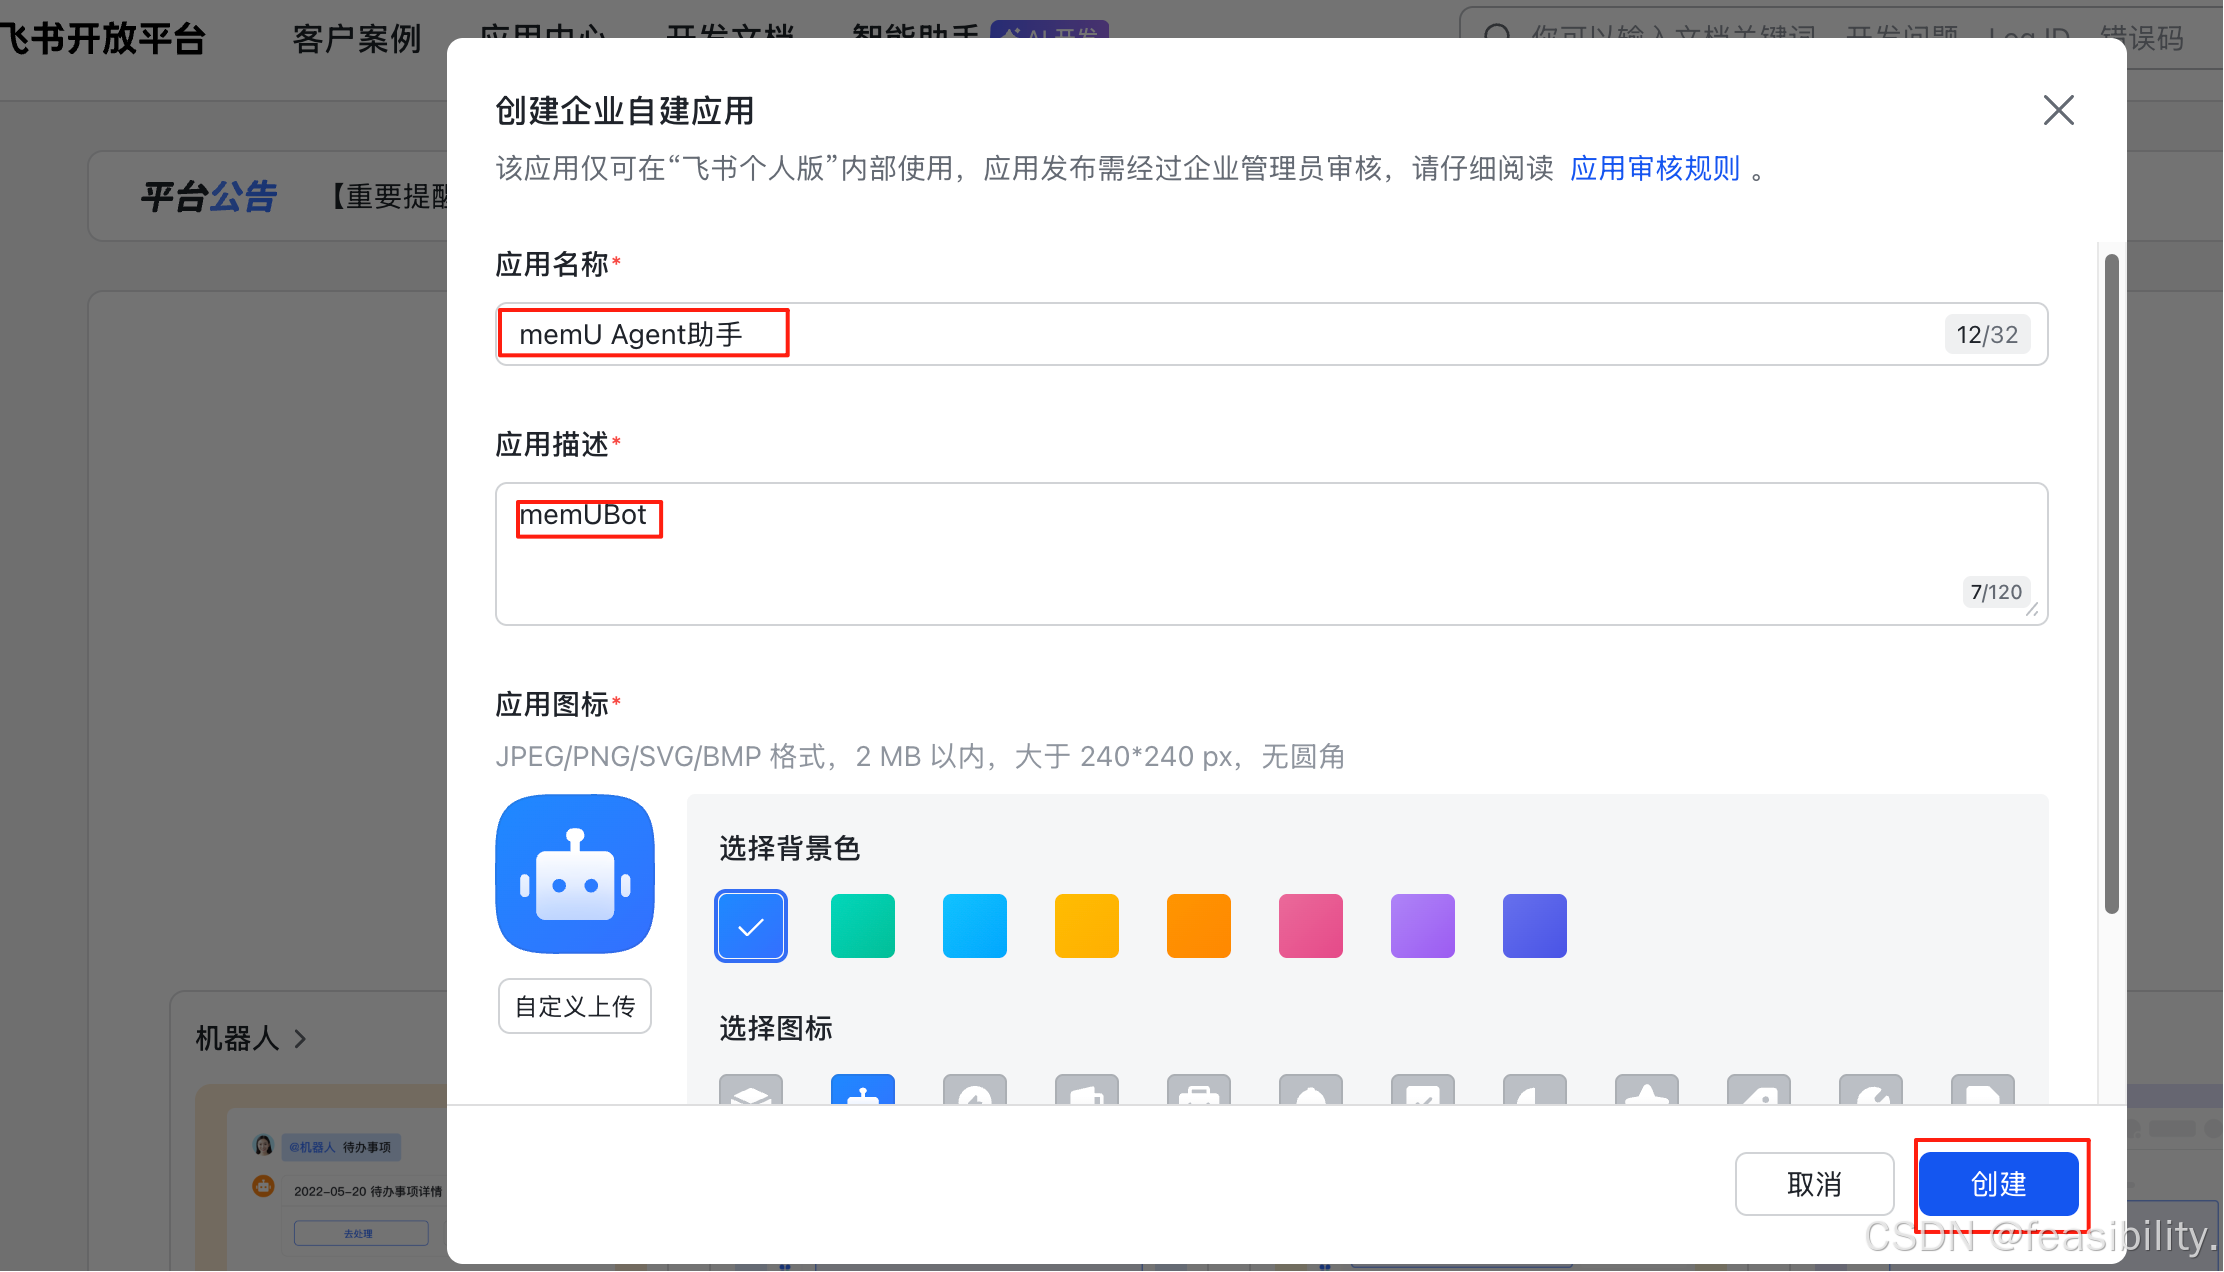The height and width of the screenshot is (1272, 2224).
Task: Select the robot icon option
Action: 862,1090
